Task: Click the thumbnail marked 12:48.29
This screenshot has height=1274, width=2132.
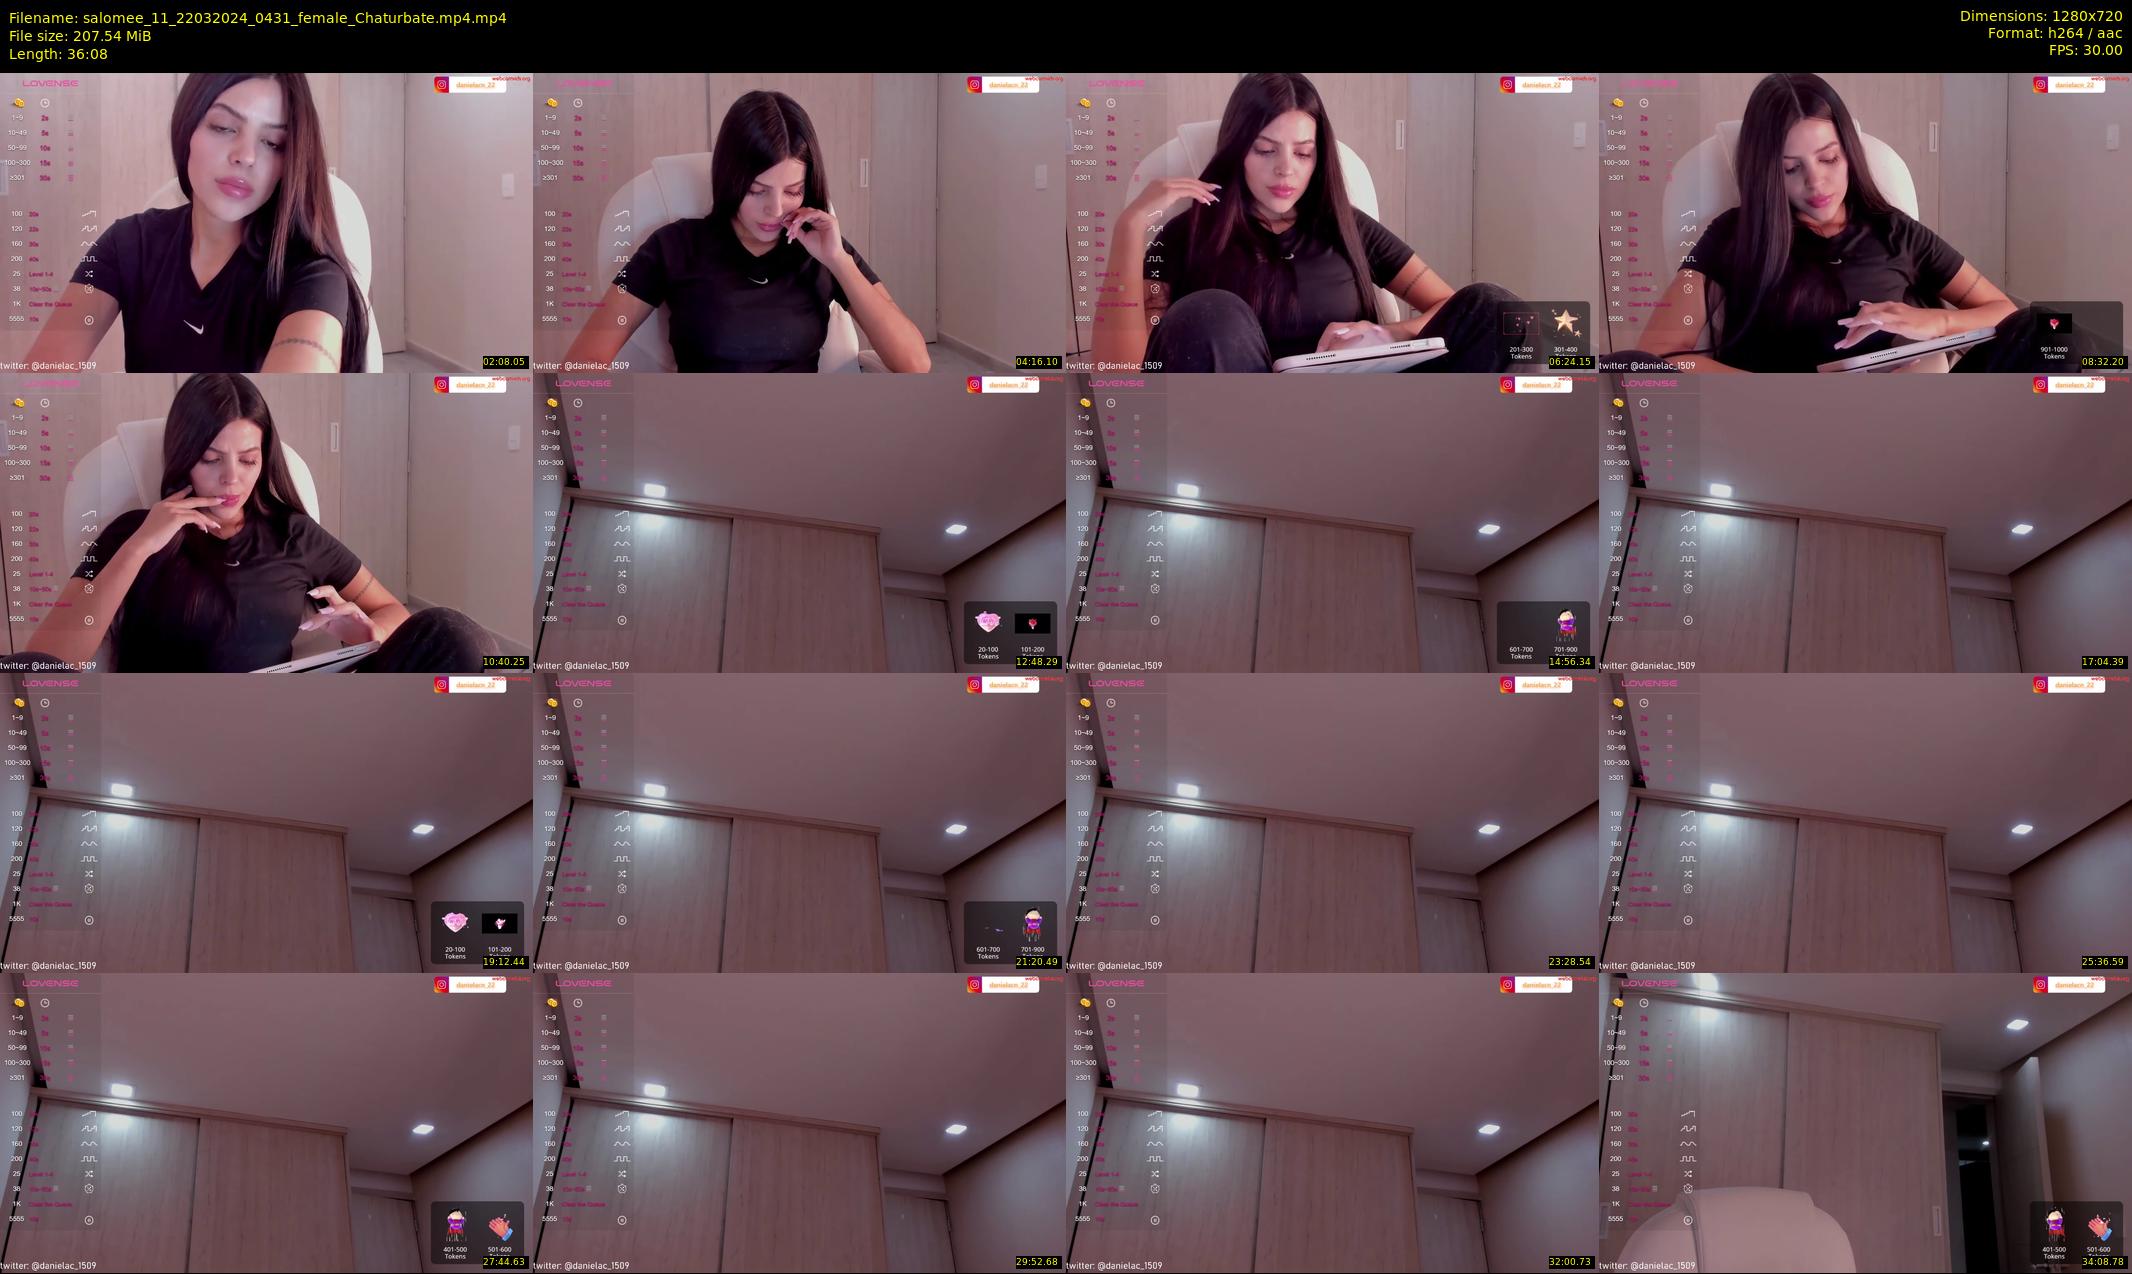Action: 799,522
